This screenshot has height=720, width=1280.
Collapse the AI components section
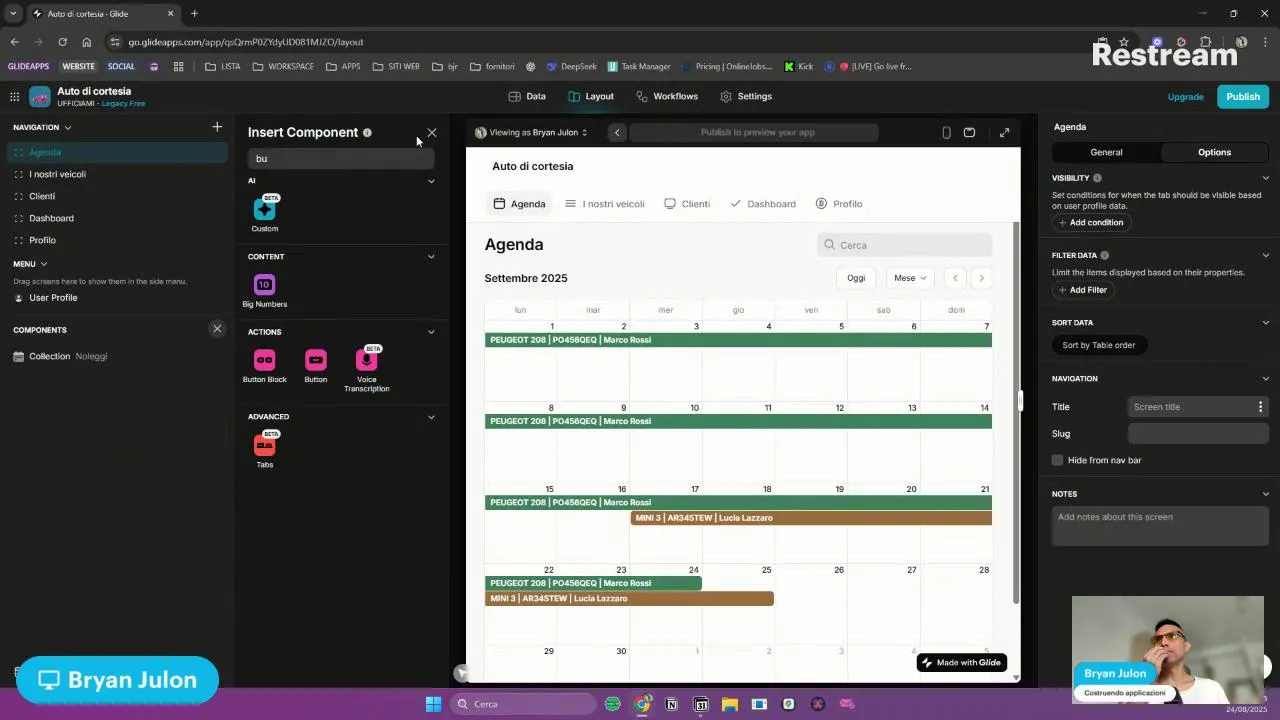click(x=431, y=181)
